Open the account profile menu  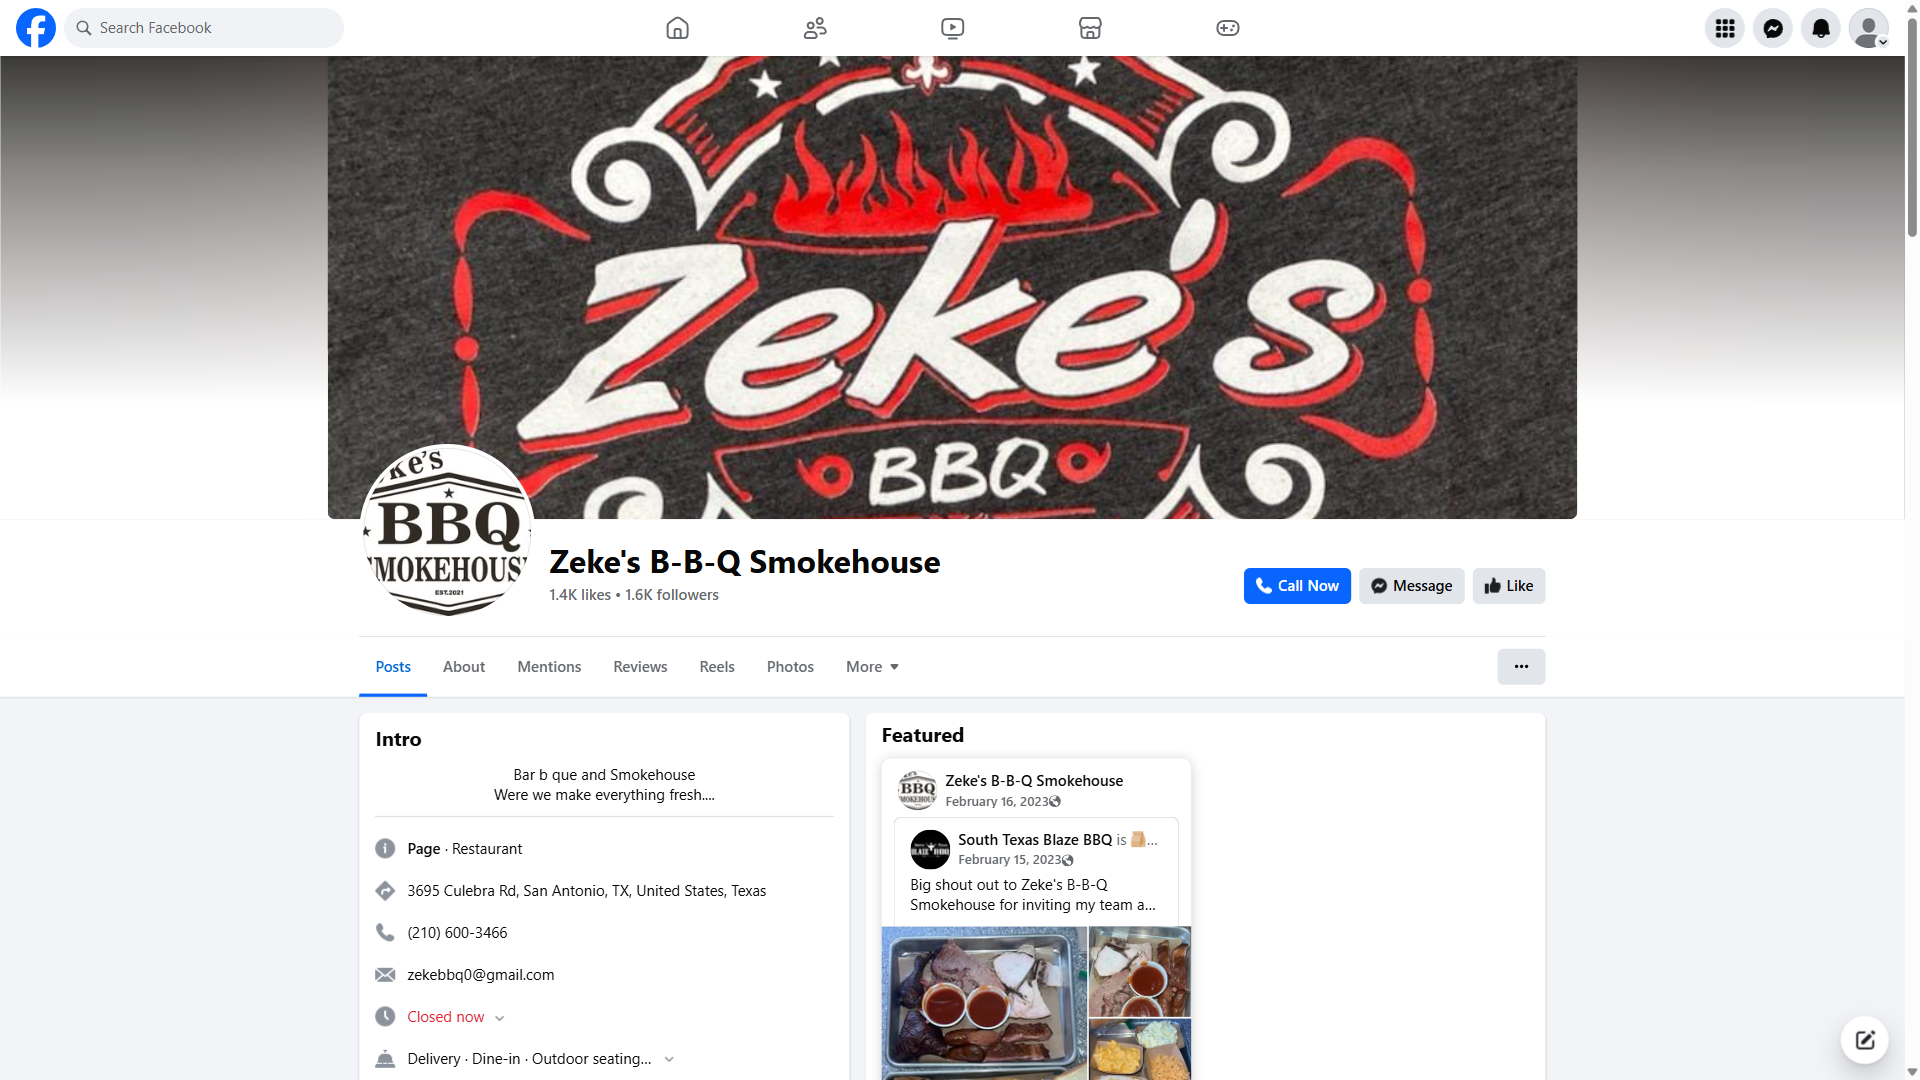coord(1869,28)
